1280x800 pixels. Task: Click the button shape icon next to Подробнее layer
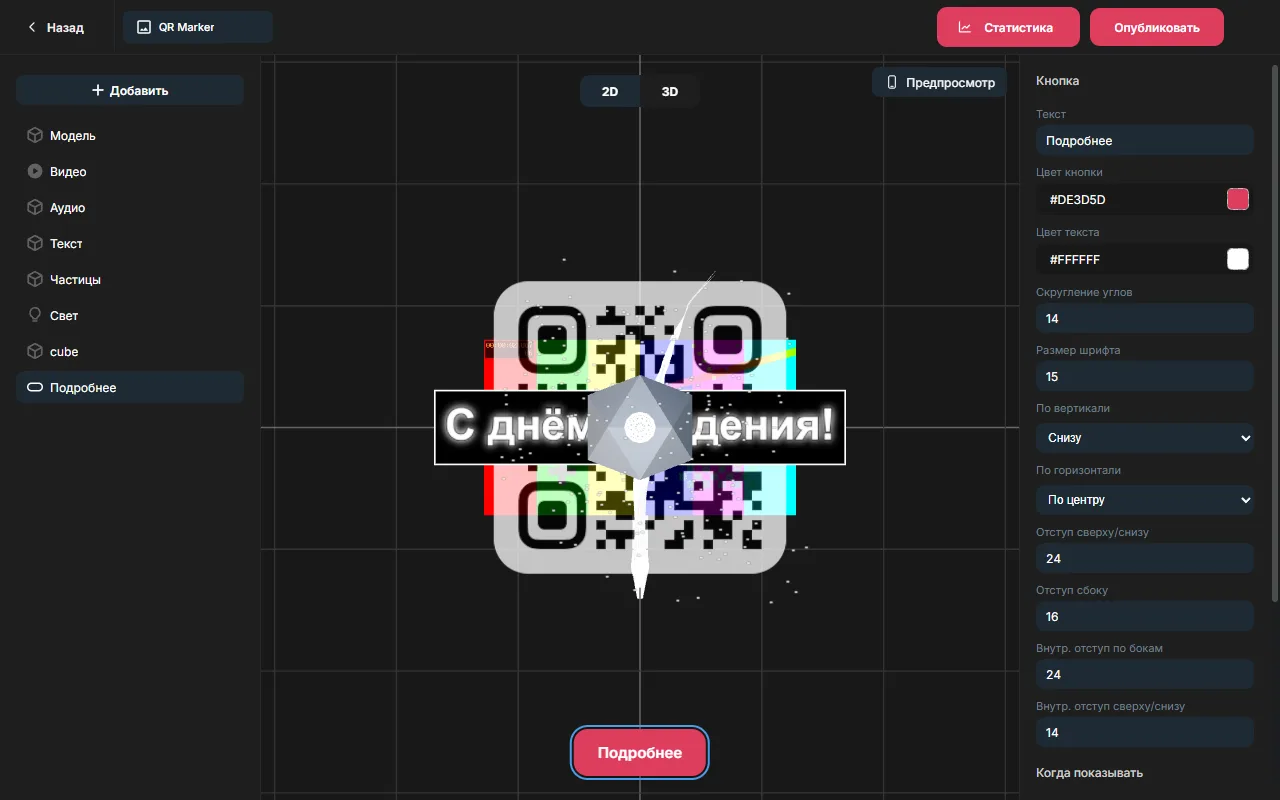point(34,387)
